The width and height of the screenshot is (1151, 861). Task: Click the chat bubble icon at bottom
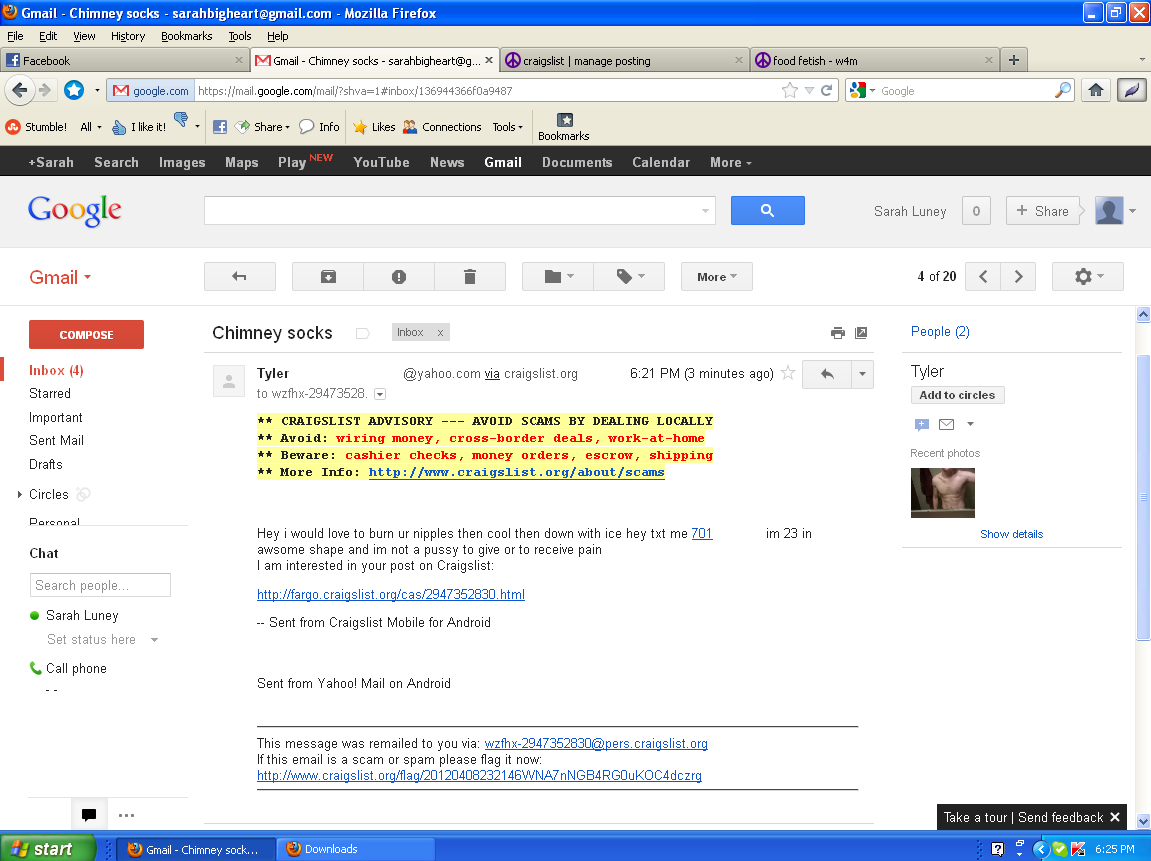(90, 815)
